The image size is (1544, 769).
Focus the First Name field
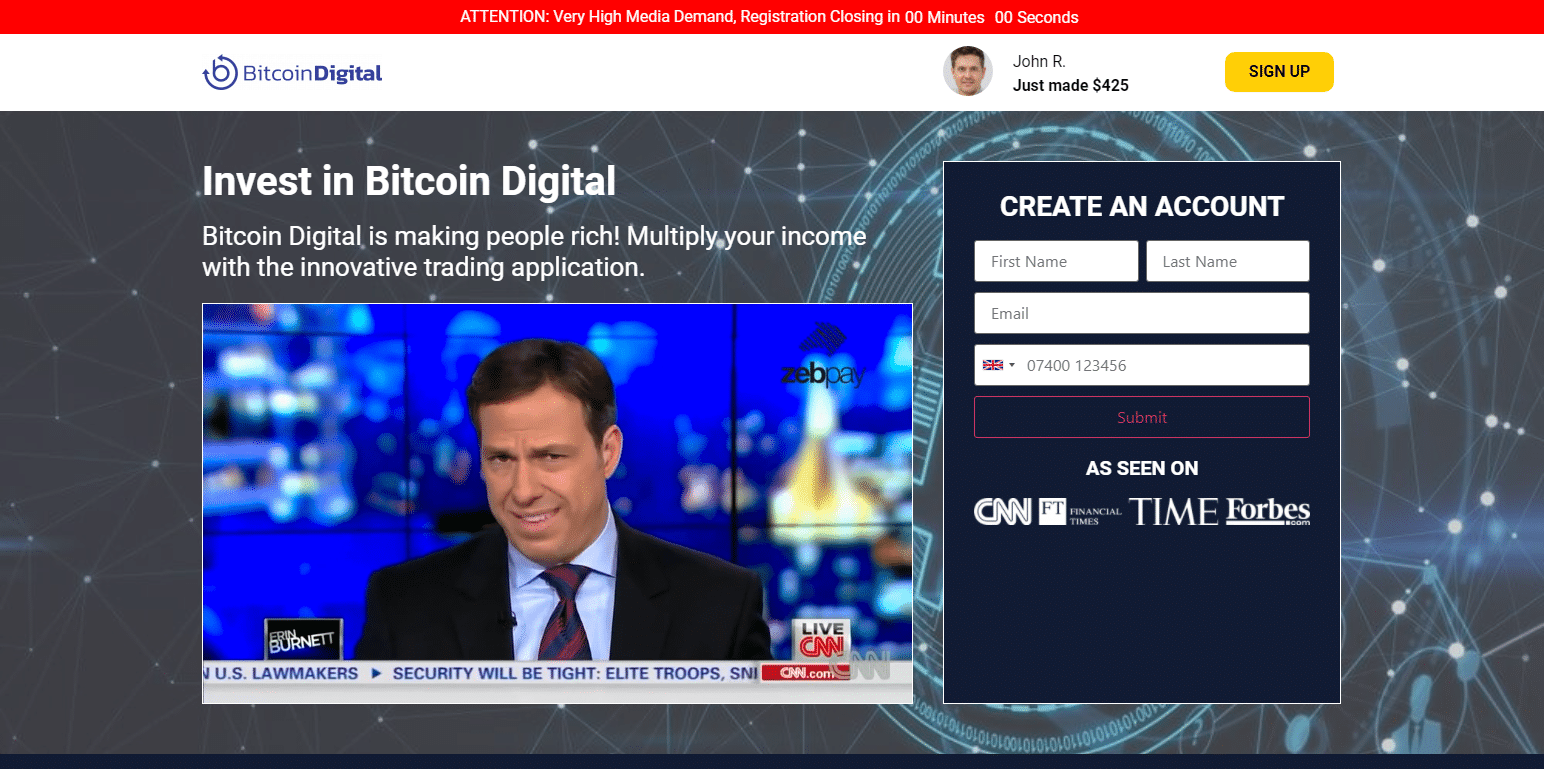click(1056, 261)
